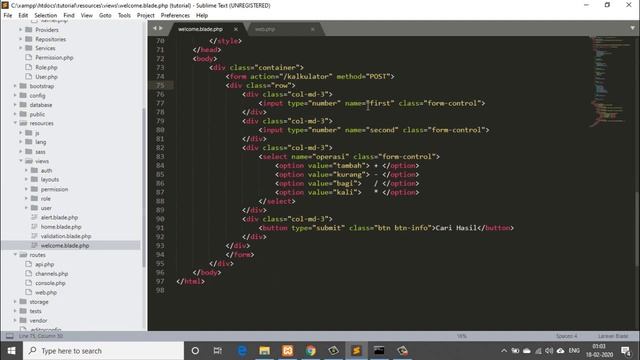Collapse the resources folder
Viewport: 640px width, 360px height.
coord(16,123)
